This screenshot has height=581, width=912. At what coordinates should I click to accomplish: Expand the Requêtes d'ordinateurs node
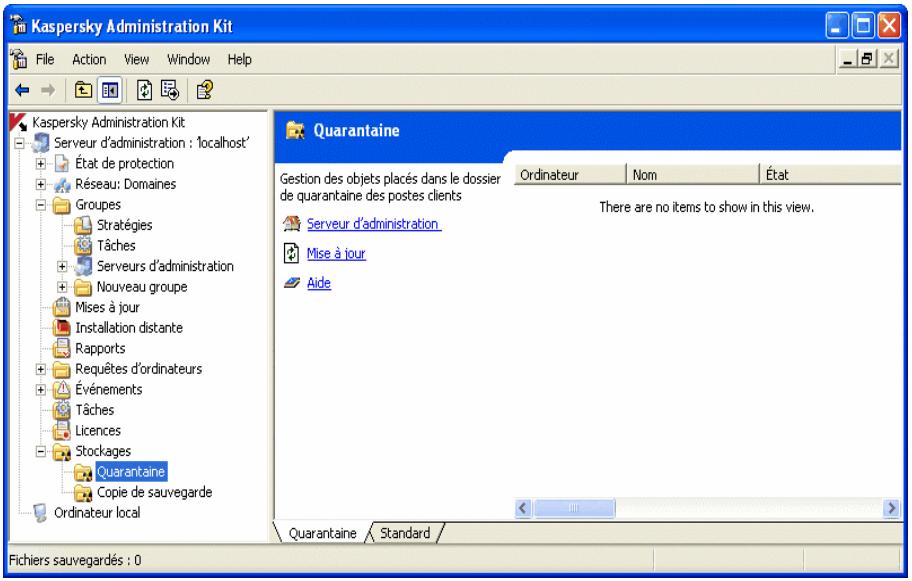pyautogui.click(x=41, y=369)
